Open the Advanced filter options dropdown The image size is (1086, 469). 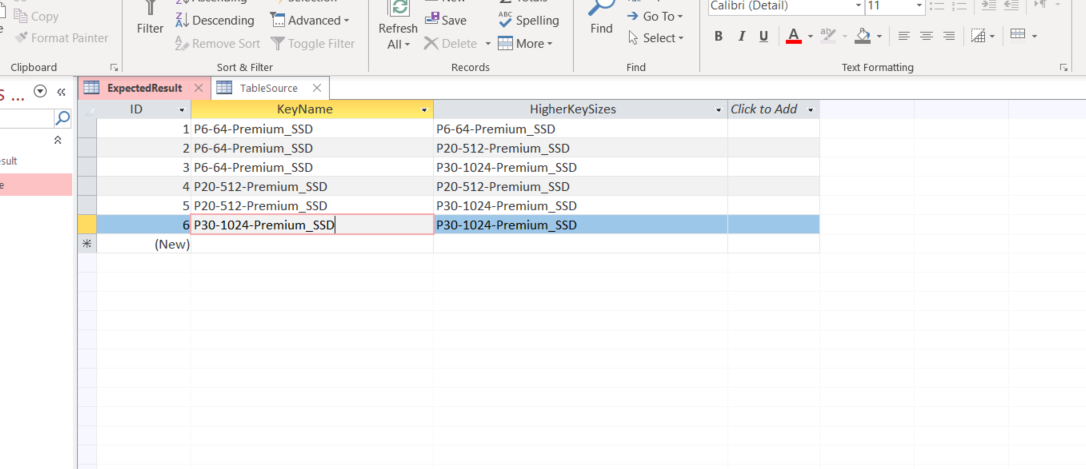[x=310, y=21]
